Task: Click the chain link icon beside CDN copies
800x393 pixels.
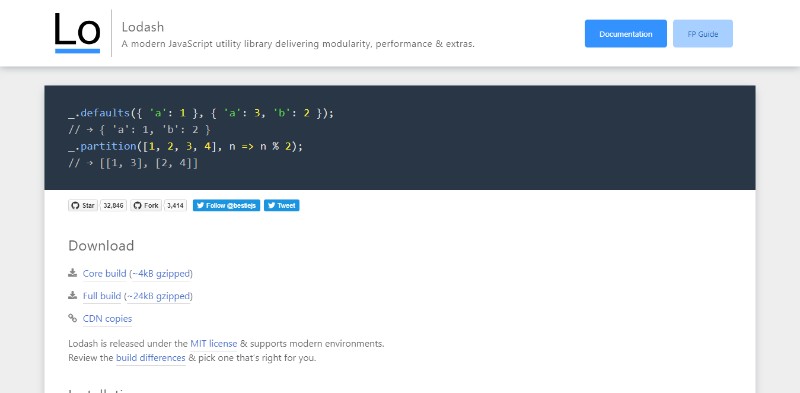Action: coord(72,318)
